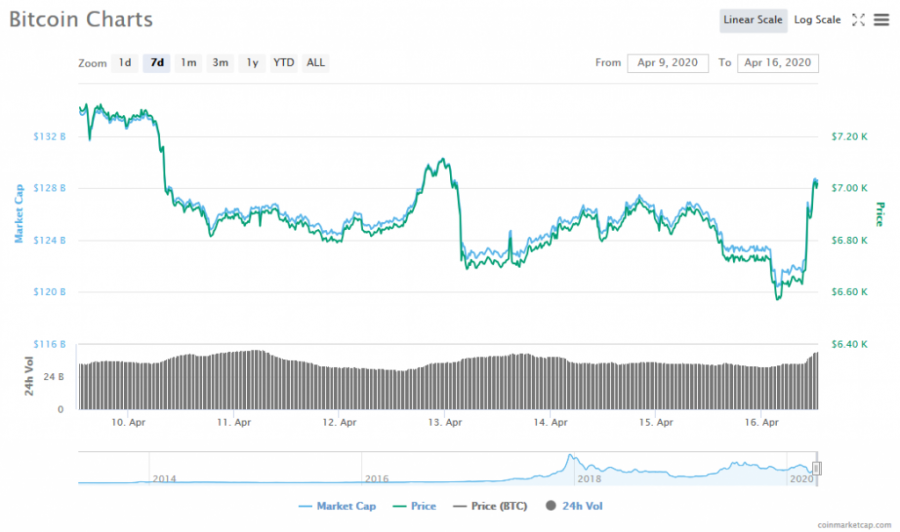Click the $6.40 K price axis label
Screen dimensions: 900x532
[x=849, y=344]
